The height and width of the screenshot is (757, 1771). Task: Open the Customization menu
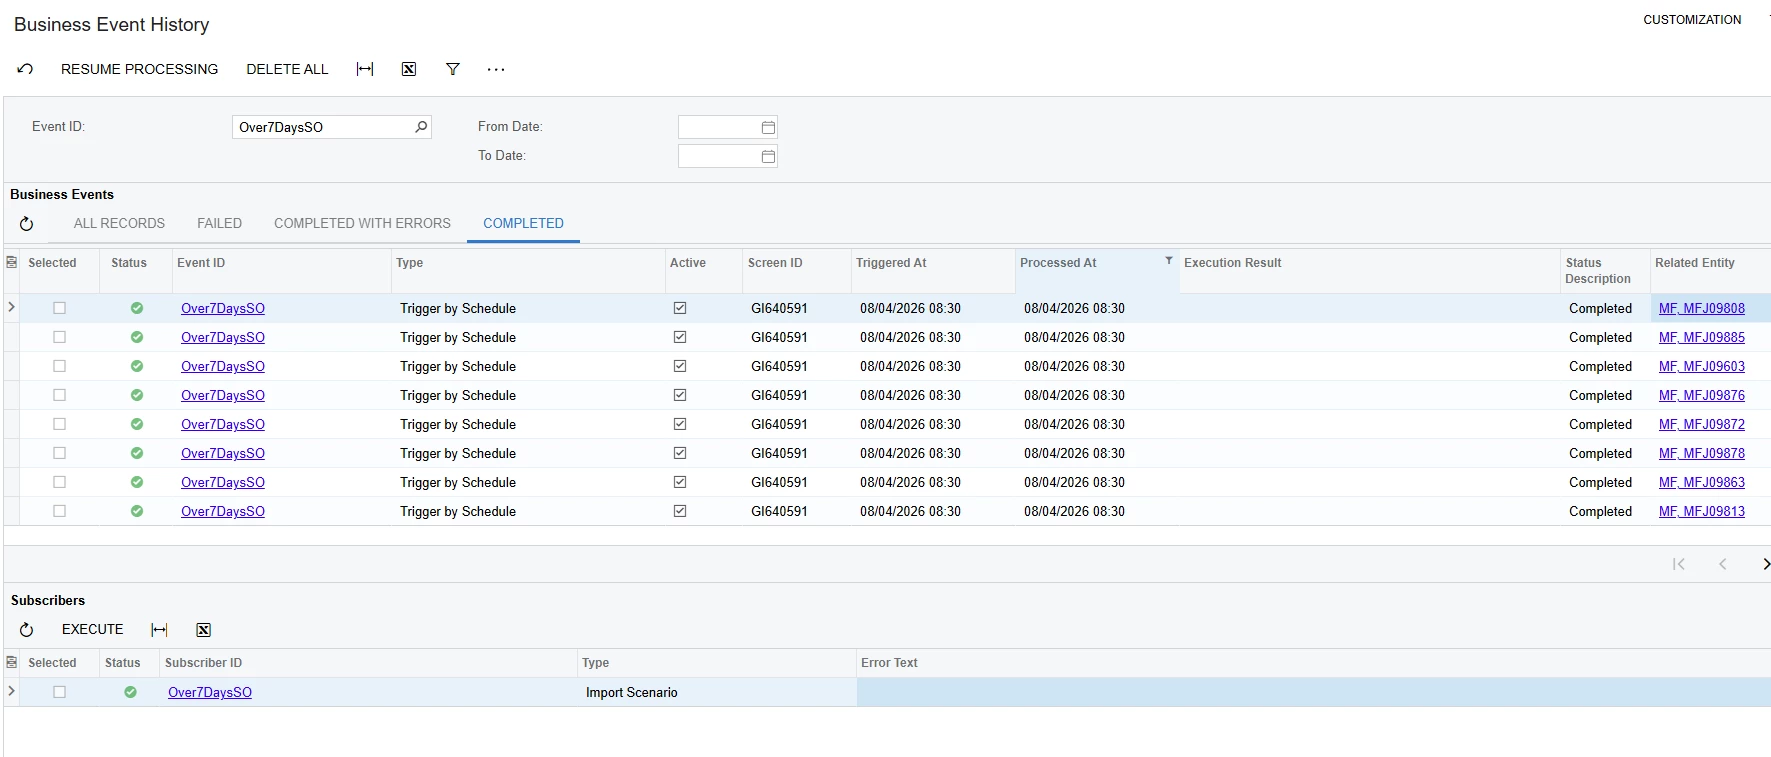coord(1692,20)
